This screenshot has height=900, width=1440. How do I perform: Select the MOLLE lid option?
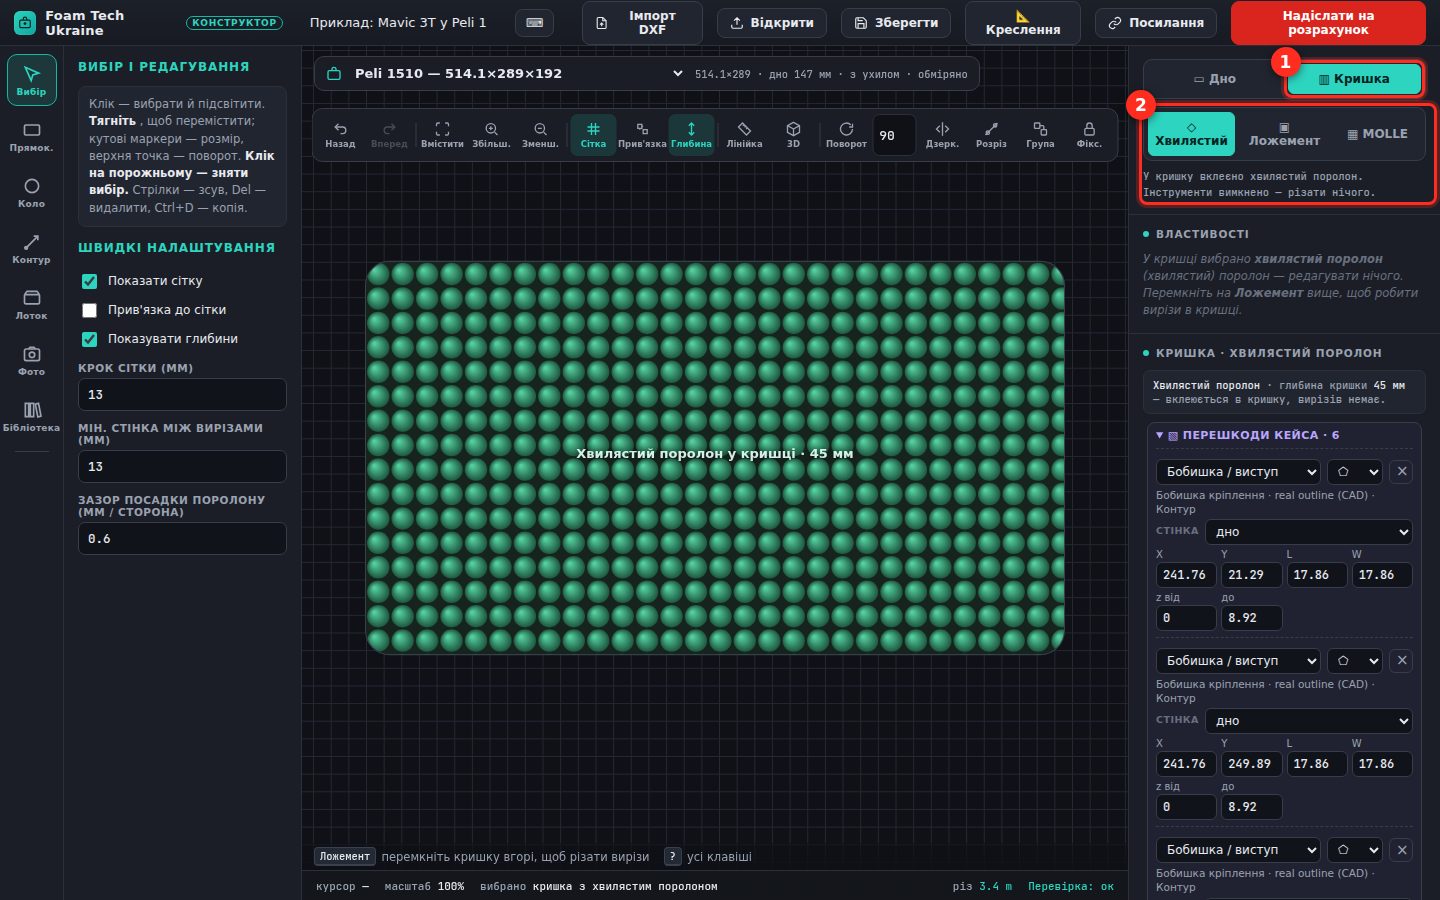1377,134
